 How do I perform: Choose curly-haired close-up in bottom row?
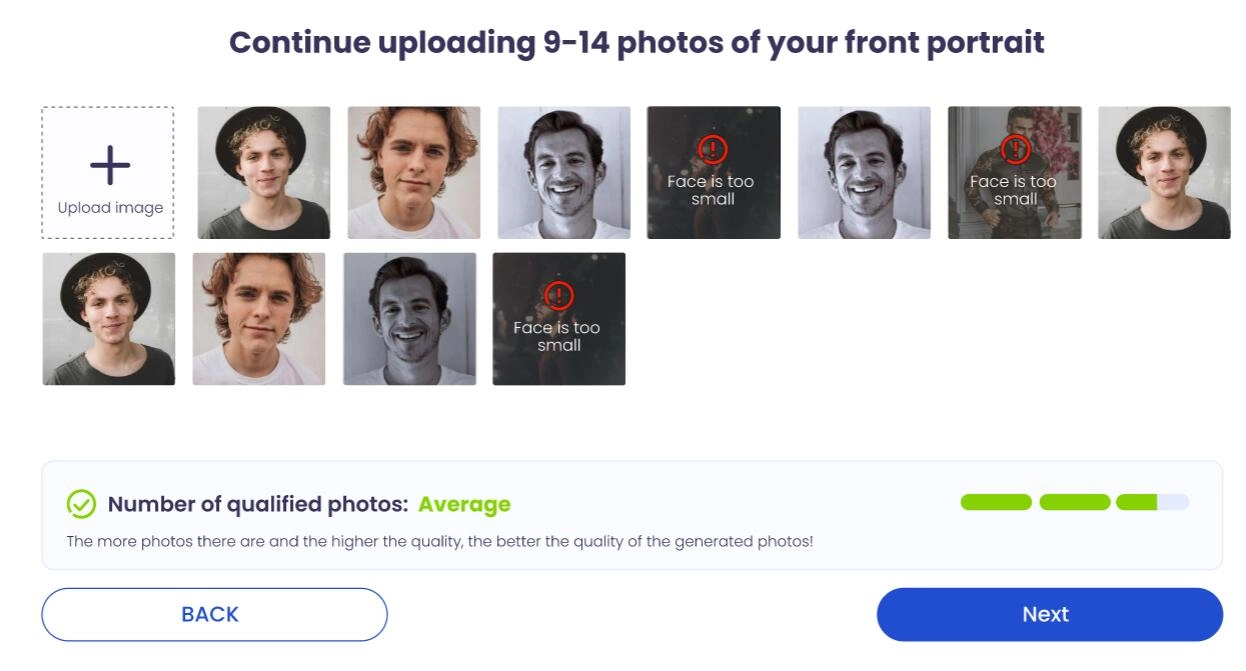point(259,319)
